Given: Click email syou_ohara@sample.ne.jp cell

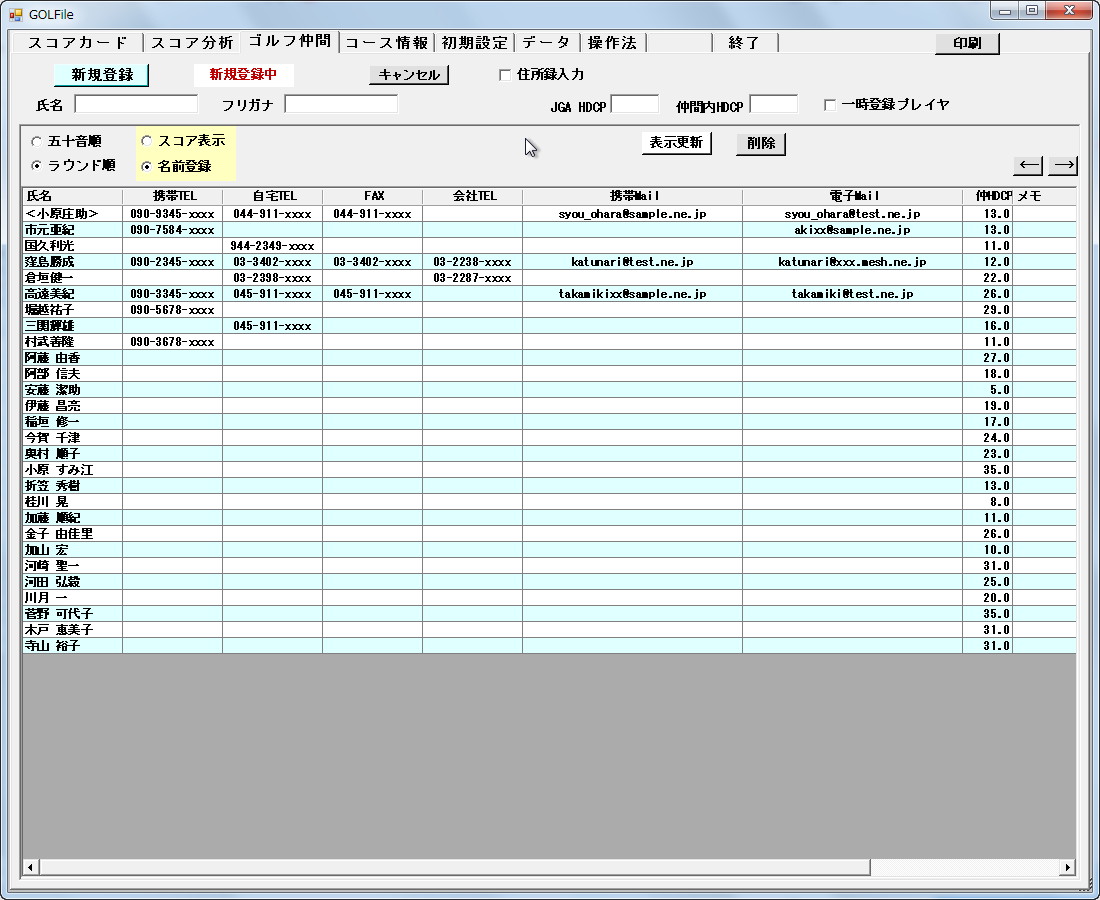Looking at the screenshot, I should [x=633, y=214].
